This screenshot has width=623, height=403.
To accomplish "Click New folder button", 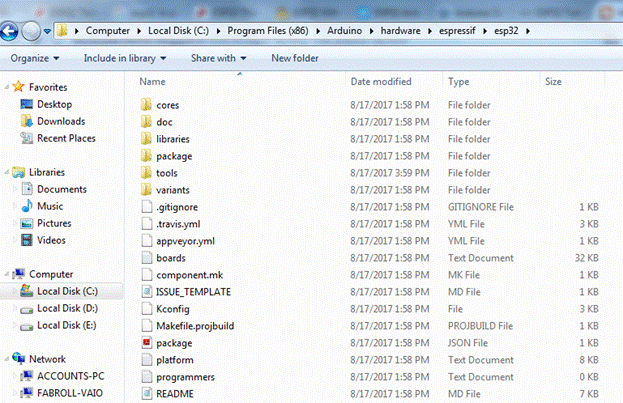I will tap(295, 58).
